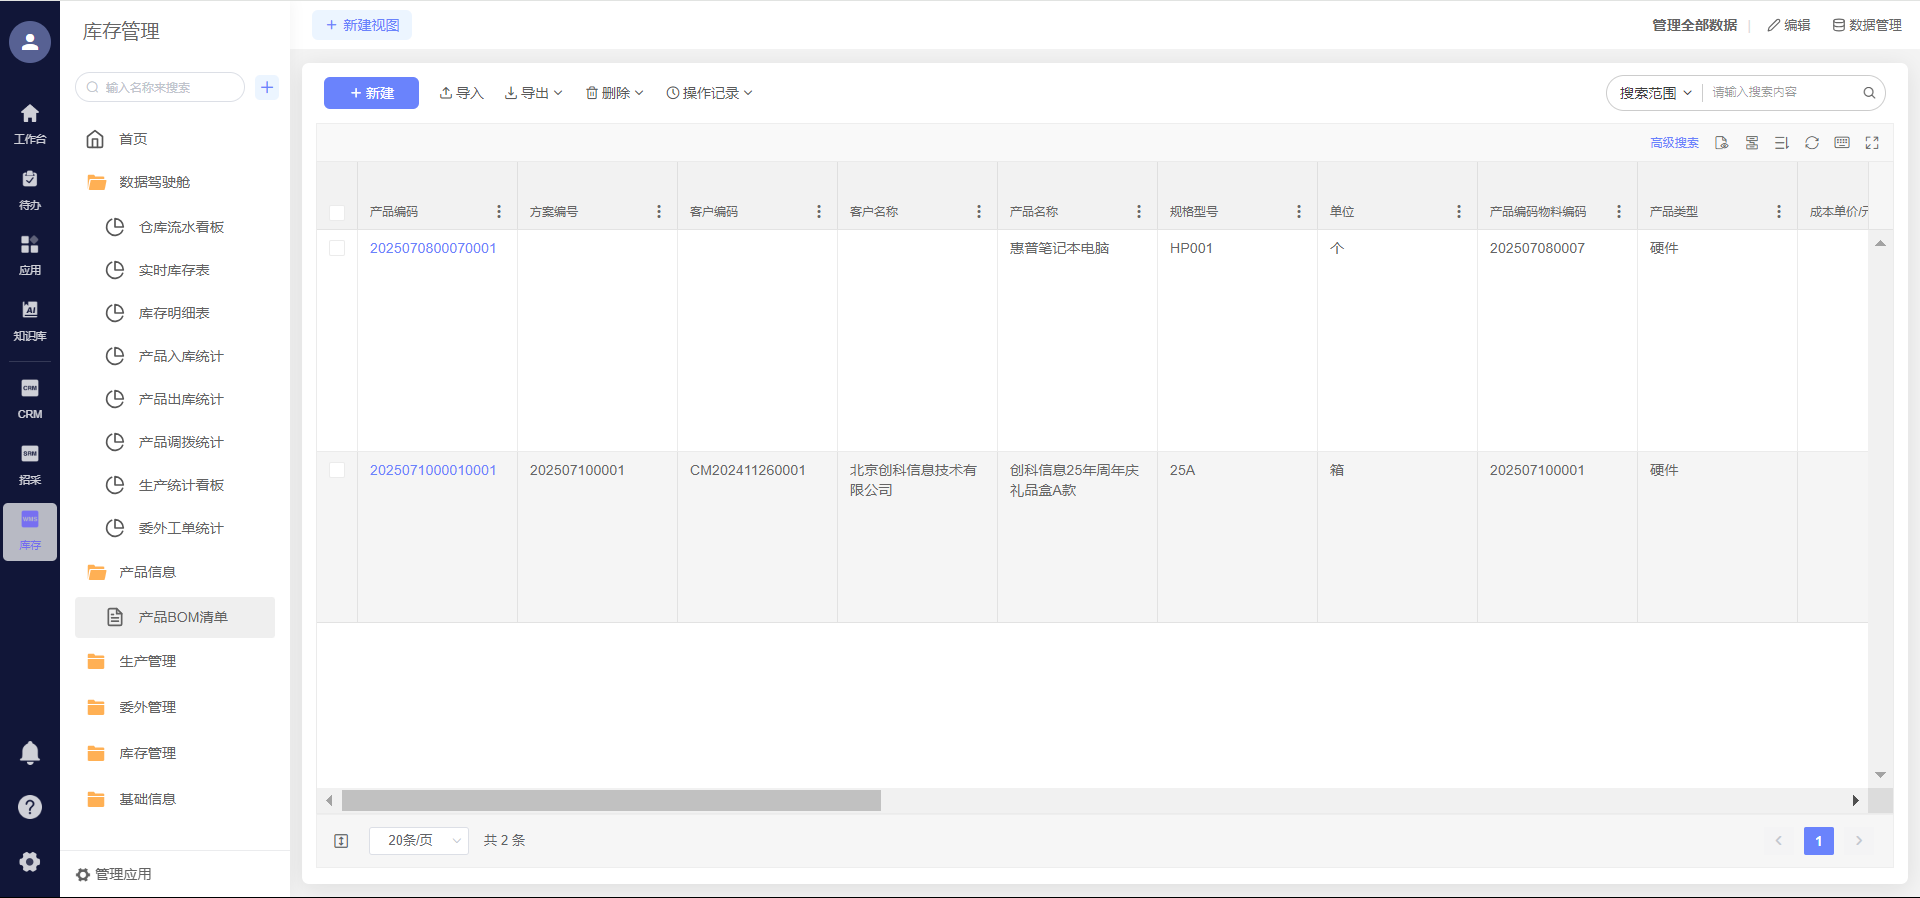Open the notification bell in sidebar
The width and height of the screenshot is (1920, 898).
(30, 753)
